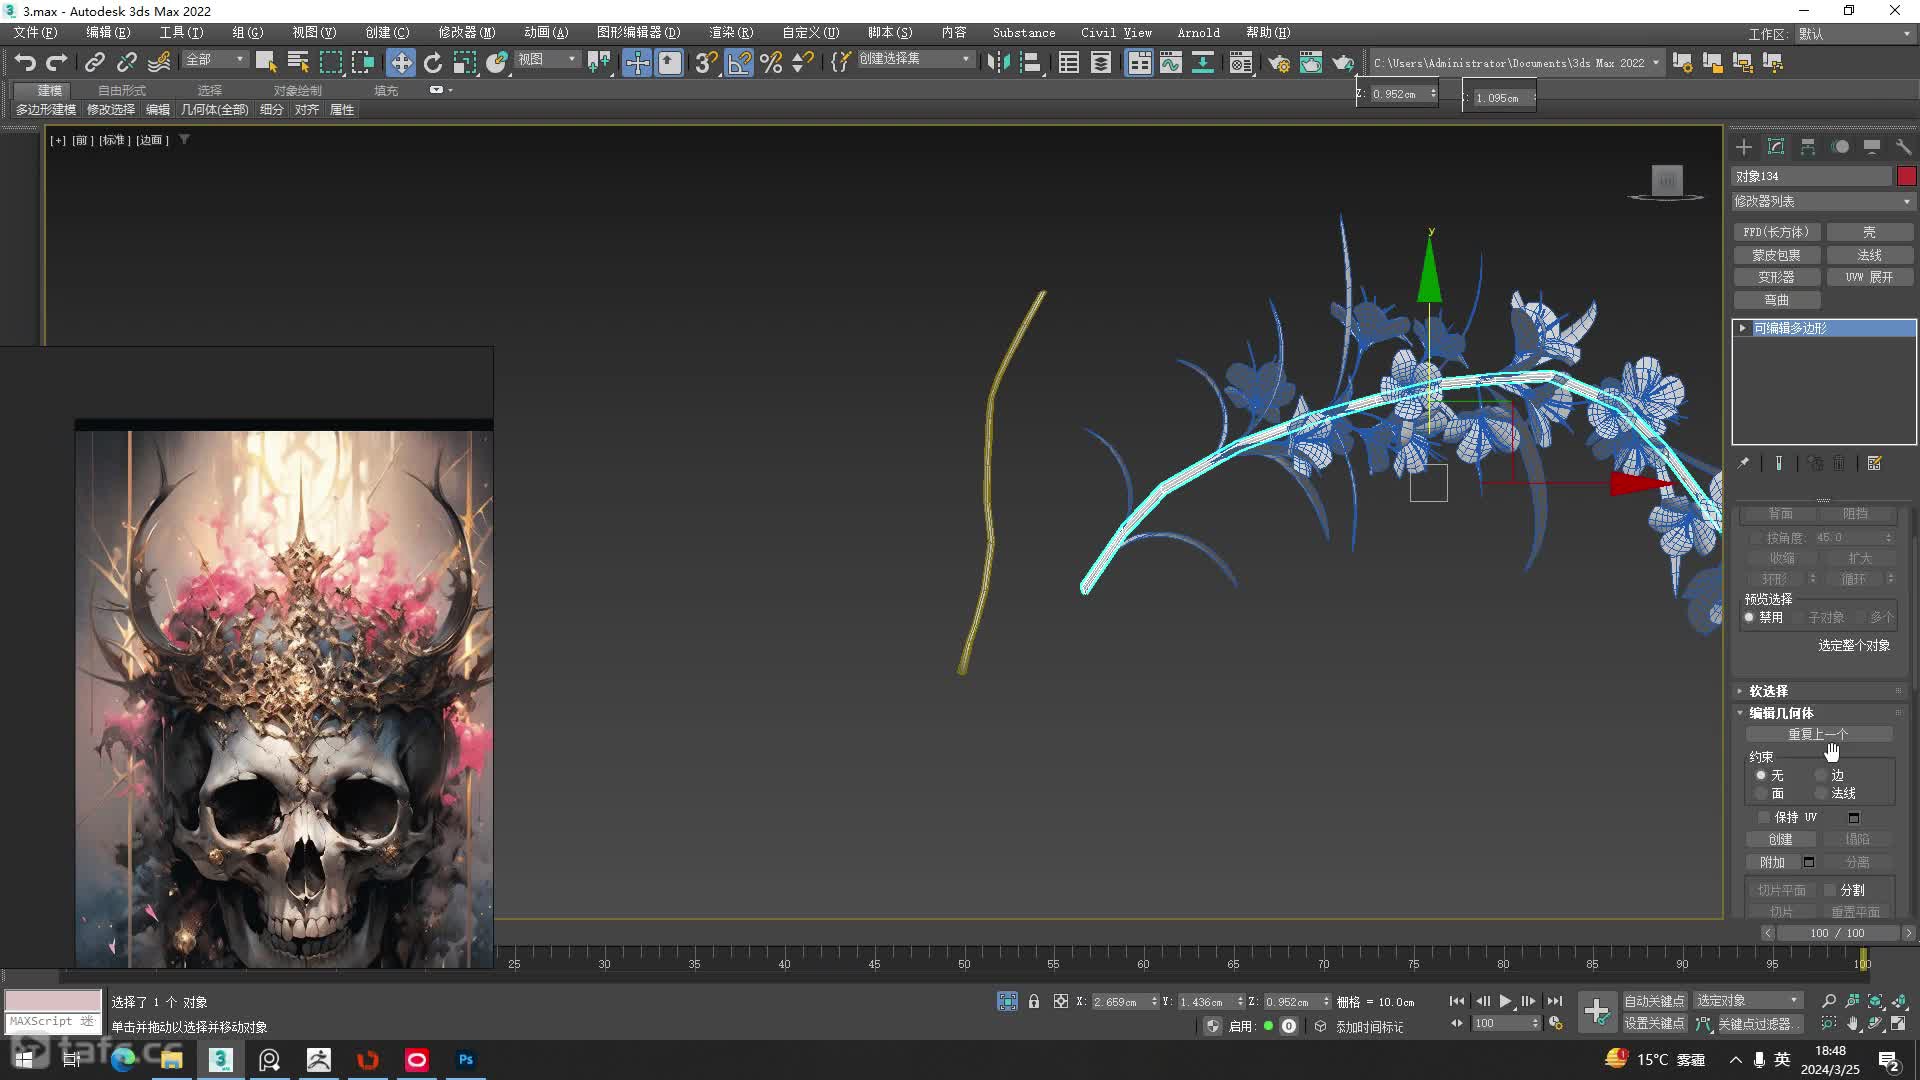Image resolution: width=1920 pixels, height=1080 pixels.
Task: Click the Pin Stack icon
Action: (x=1744, y=463)
